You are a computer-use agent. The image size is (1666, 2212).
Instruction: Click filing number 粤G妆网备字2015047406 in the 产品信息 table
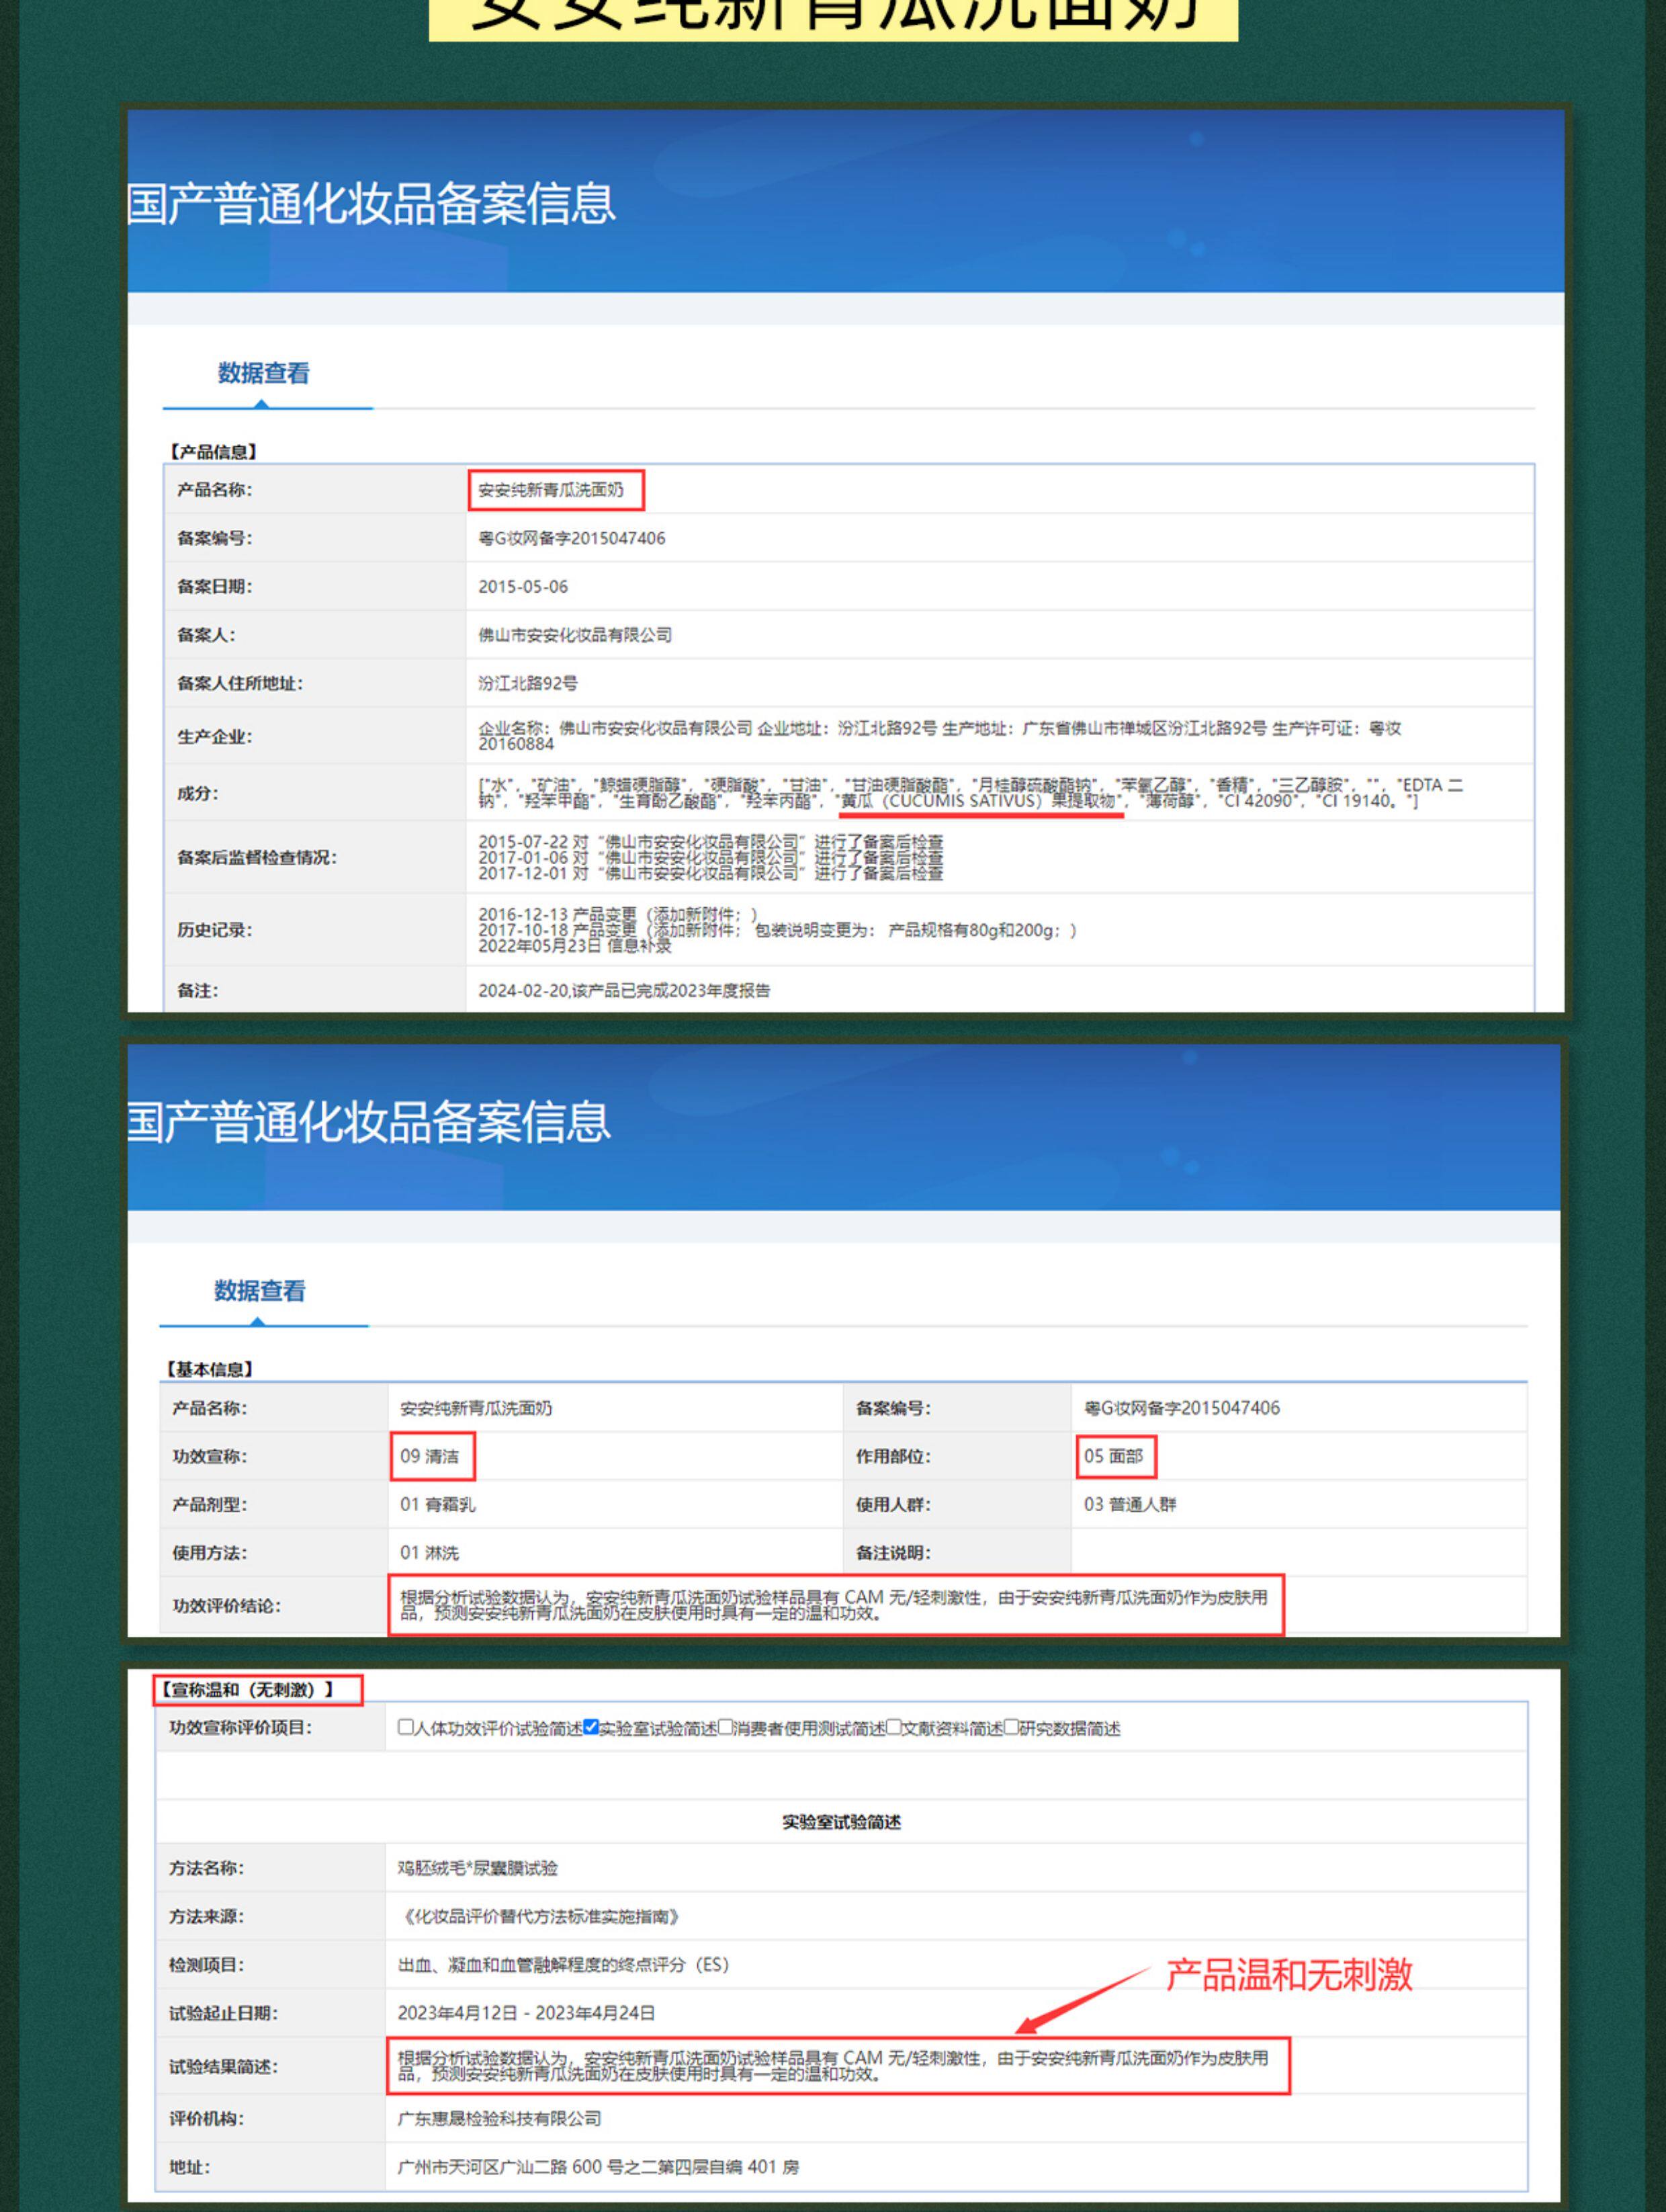click(571, 538)
